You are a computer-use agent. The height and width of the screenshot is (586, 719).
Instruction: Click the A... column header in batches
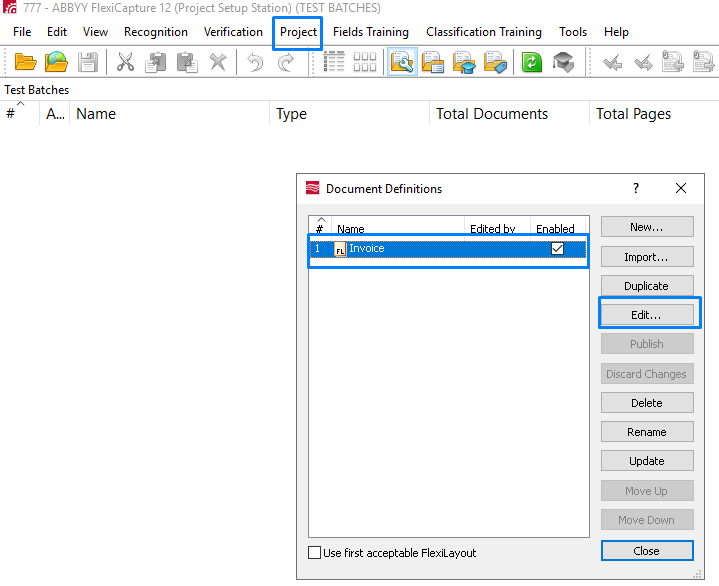click(x=55, y=114)
